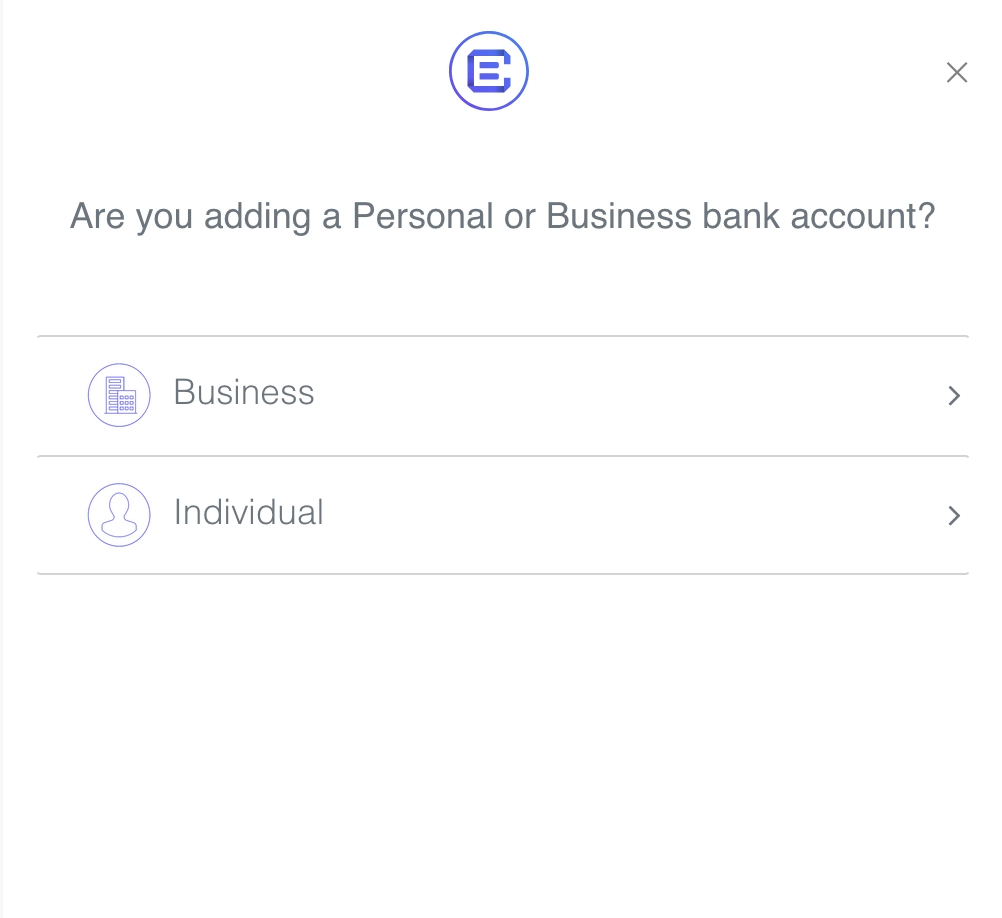Pick Business as the account type

tap(502, 396)
